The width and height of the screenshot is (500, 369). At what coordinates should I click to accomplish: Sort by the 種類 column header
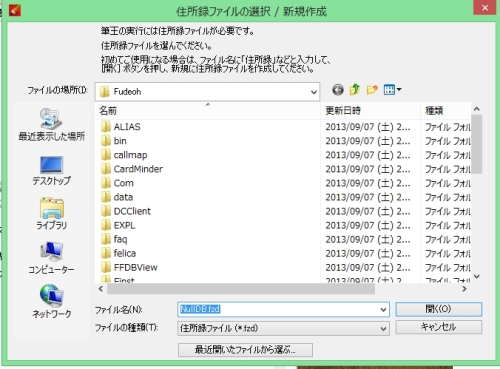(x=446, y=111)
